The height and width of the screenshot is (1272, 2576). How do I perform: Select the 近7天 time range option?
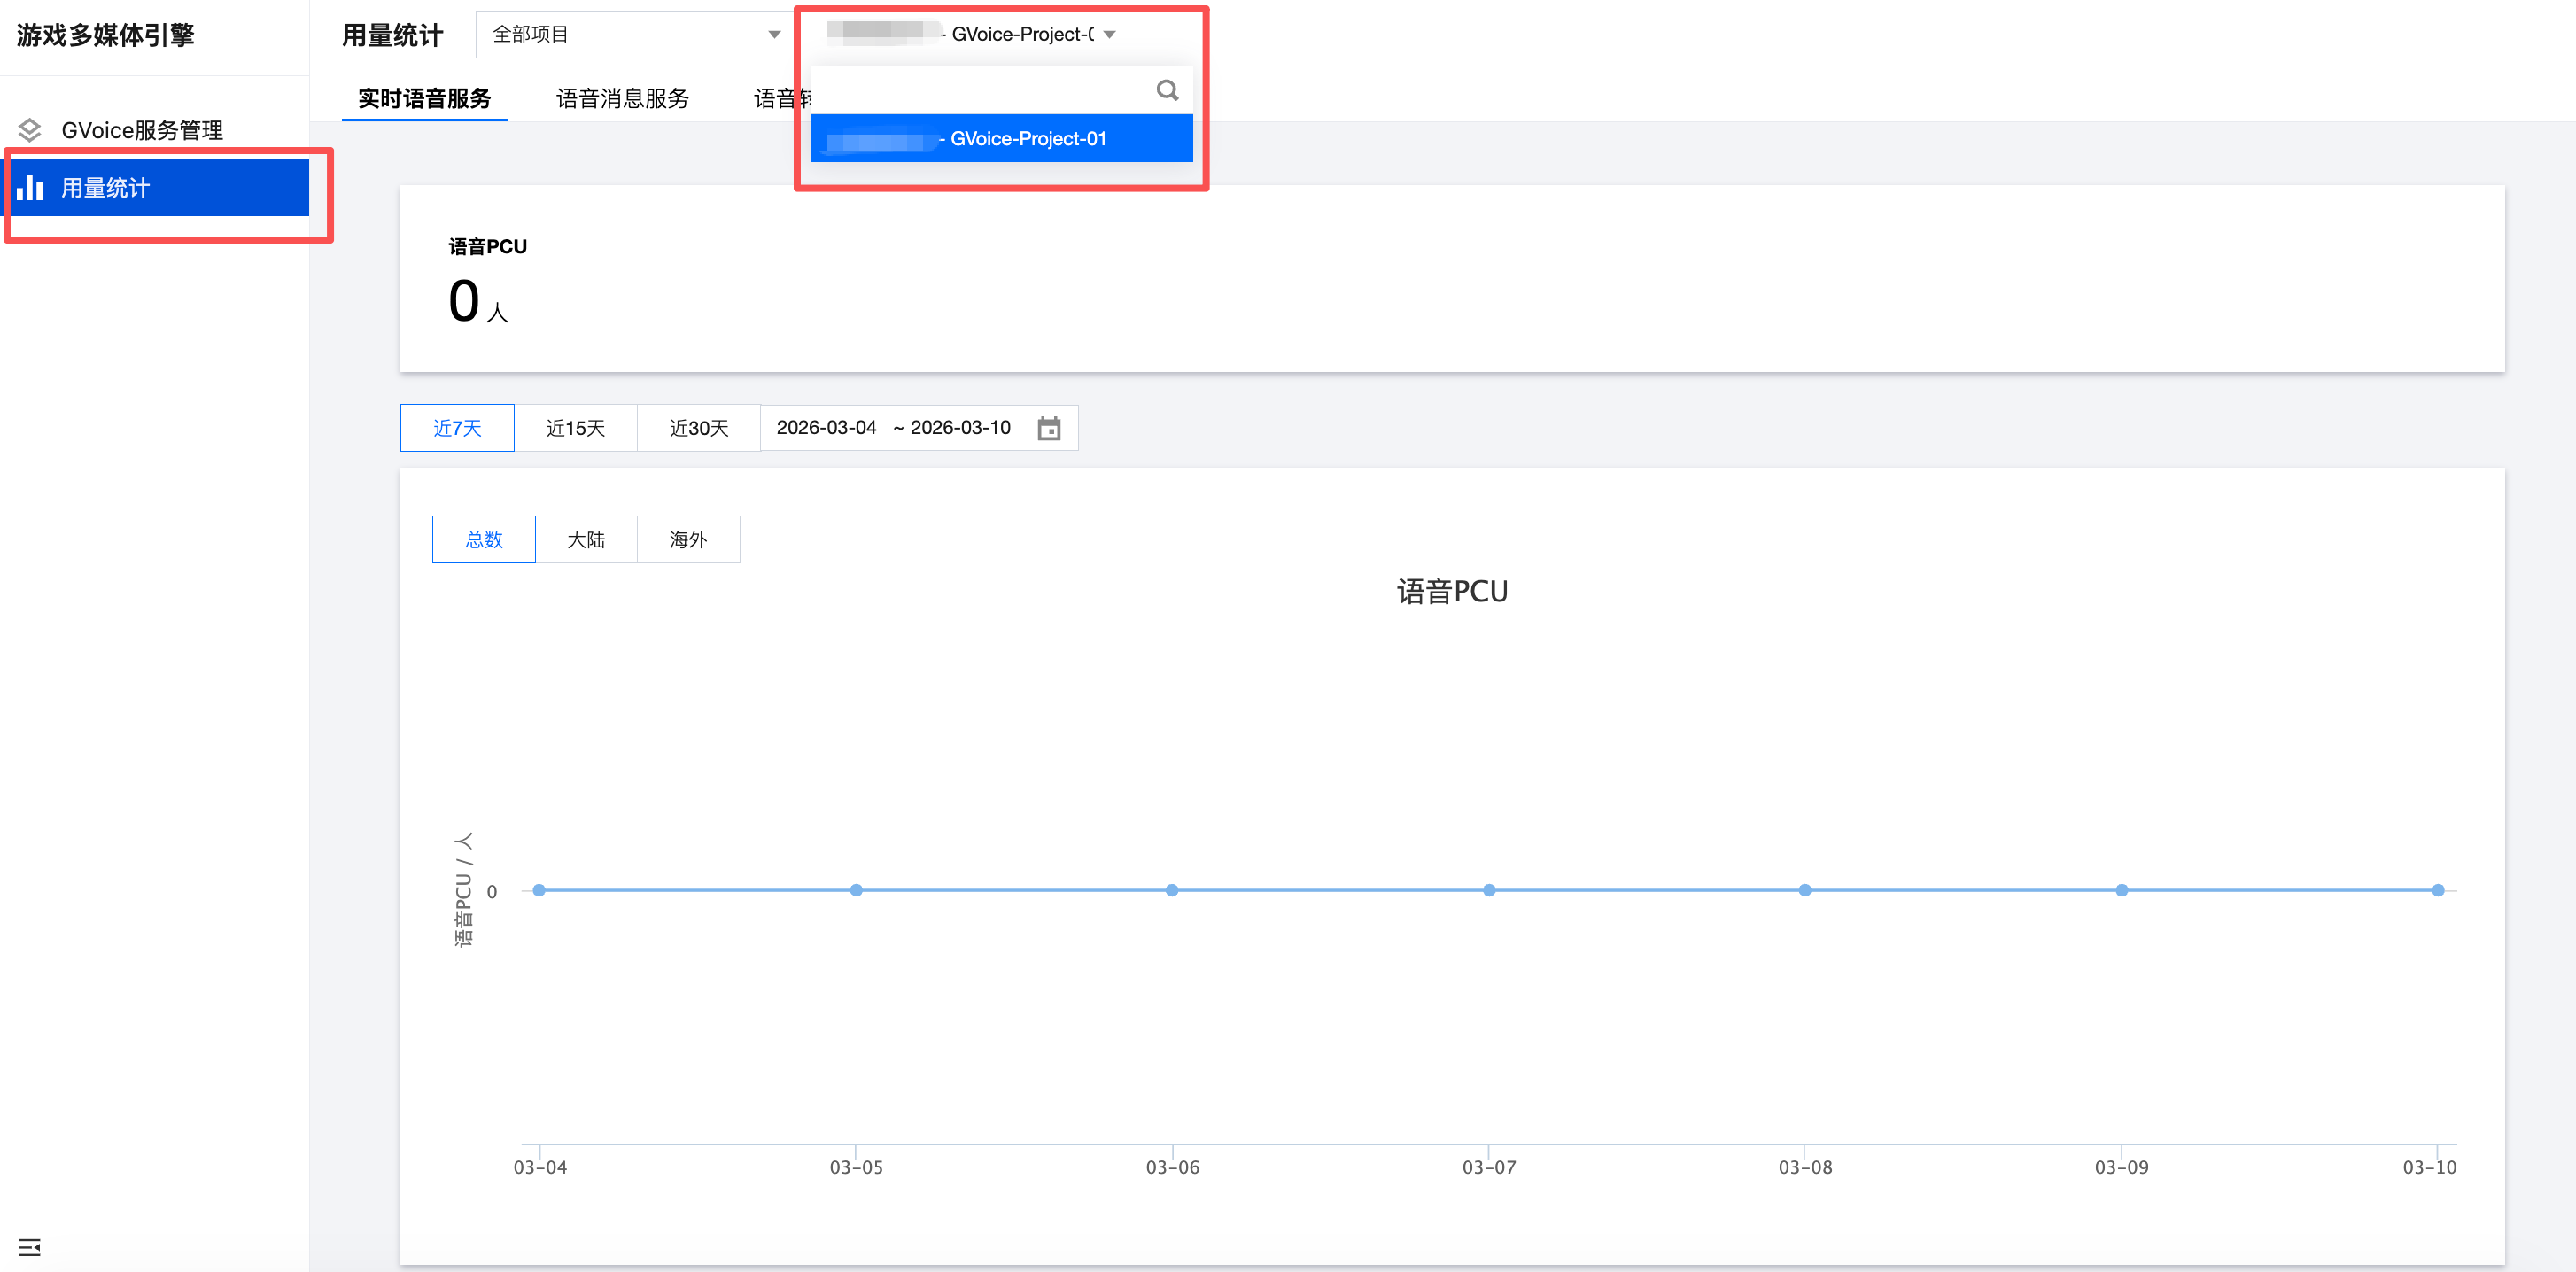click(457, 428)
